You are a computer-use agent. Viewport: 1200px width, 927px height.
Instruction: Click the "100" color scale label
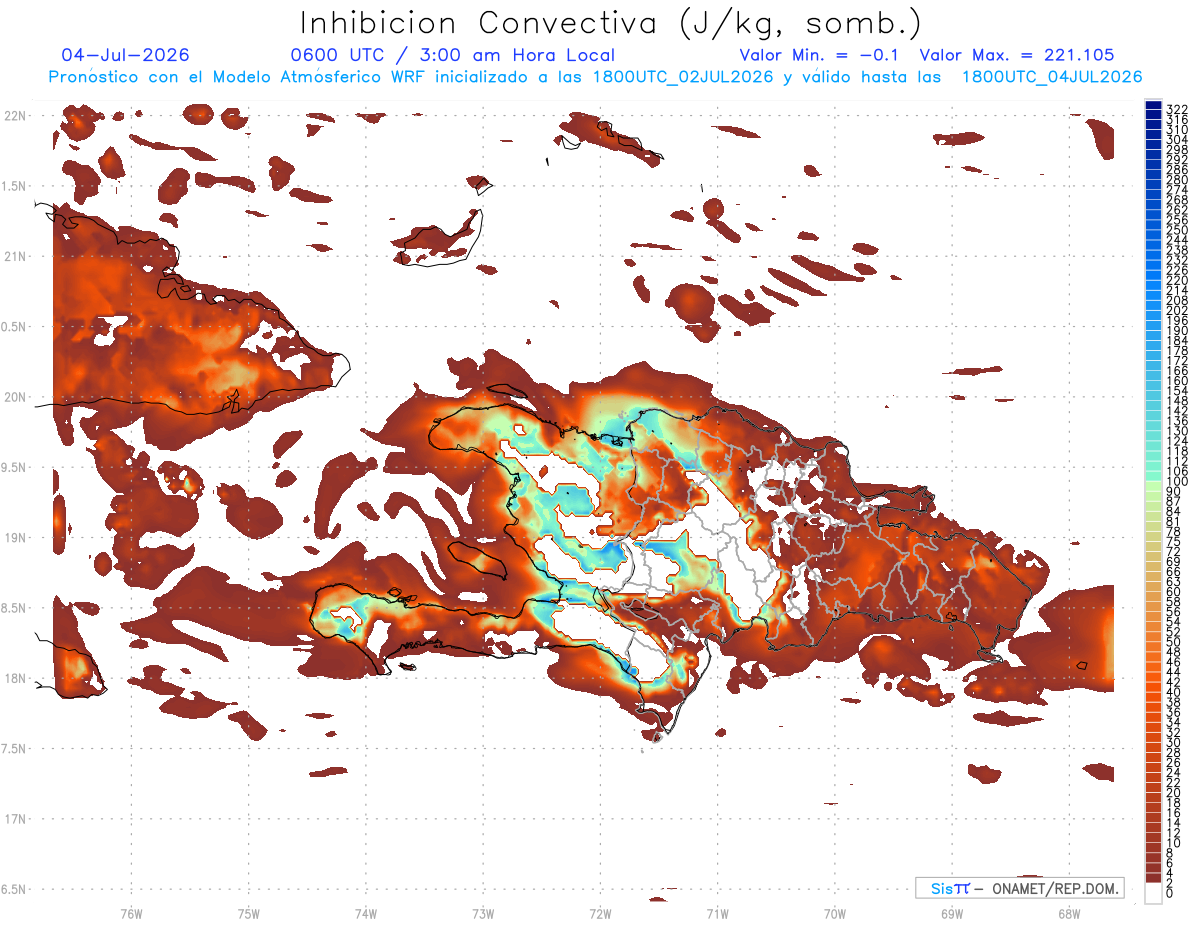1176,482
